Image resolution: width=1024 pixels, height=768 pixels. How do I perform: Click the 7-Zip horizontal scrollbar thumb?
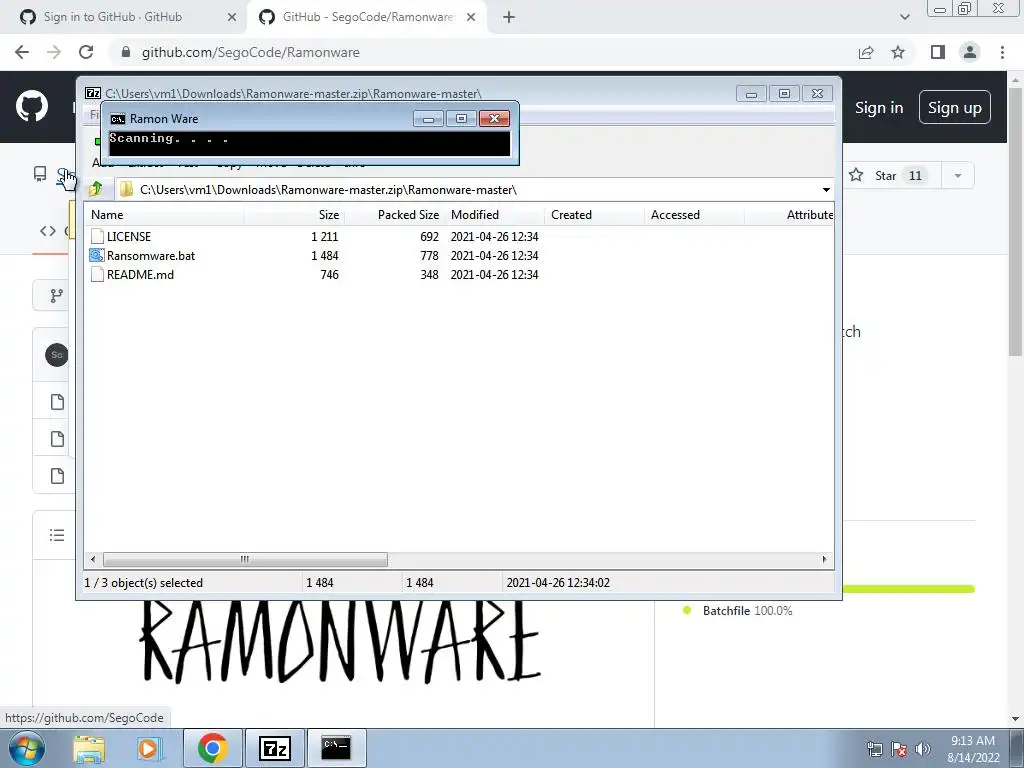pyautogui.click(x=245, y=559)
